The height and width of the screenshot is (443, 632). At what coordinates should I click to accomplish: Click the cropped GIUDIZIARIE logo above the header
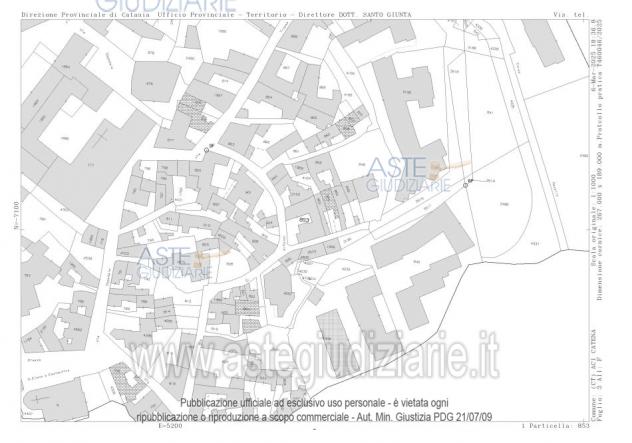pos(166,6)
